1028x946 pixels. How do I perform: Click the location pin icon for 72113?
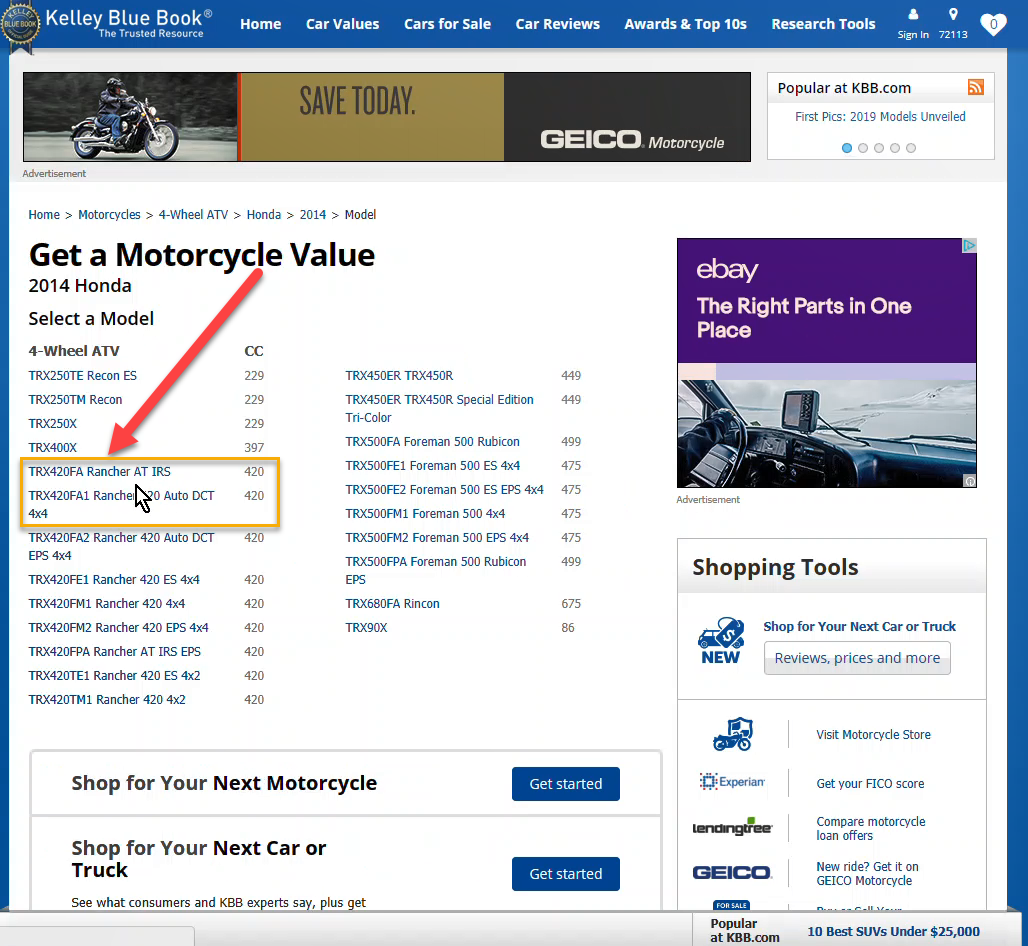click(x=953, y=14)
